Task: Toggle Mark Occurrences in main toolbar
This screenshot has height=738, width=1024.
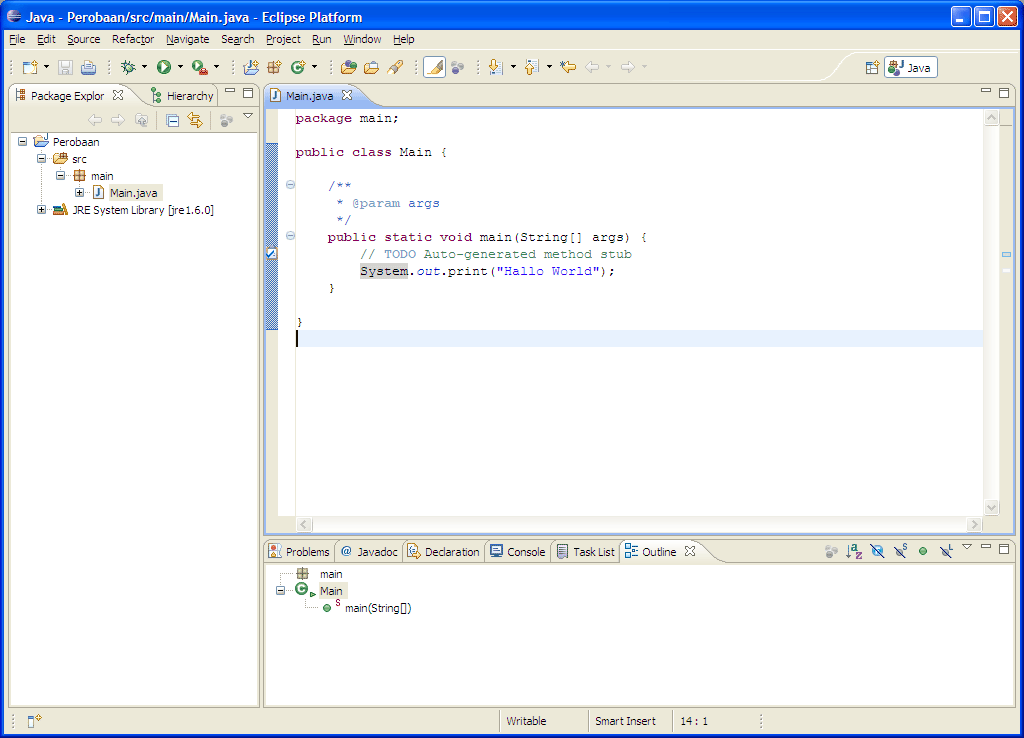Action: click(x=434, y=67)
